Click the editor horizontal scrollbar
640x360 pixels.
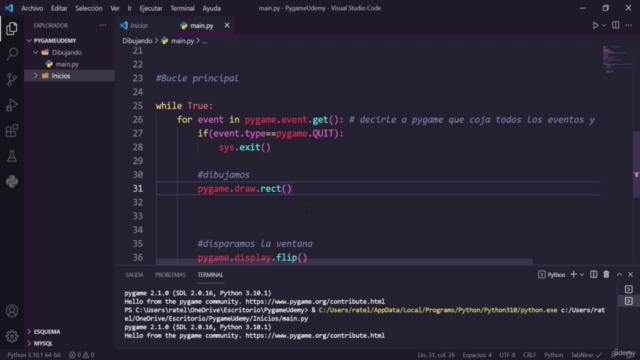pos(344,262)
